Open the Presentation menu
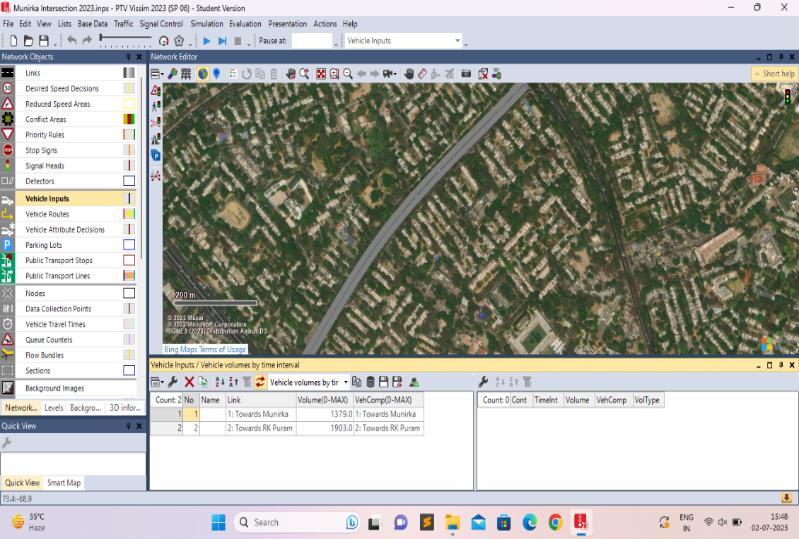 (287, 24)
